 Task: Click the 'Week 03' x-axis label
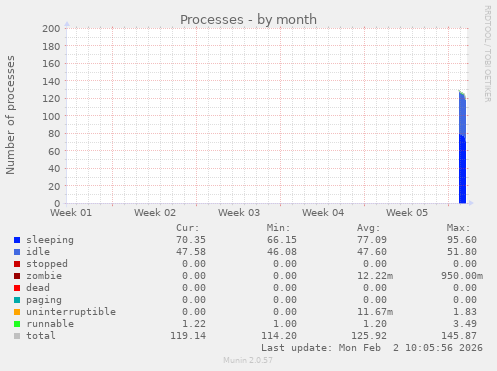[239, 213]
